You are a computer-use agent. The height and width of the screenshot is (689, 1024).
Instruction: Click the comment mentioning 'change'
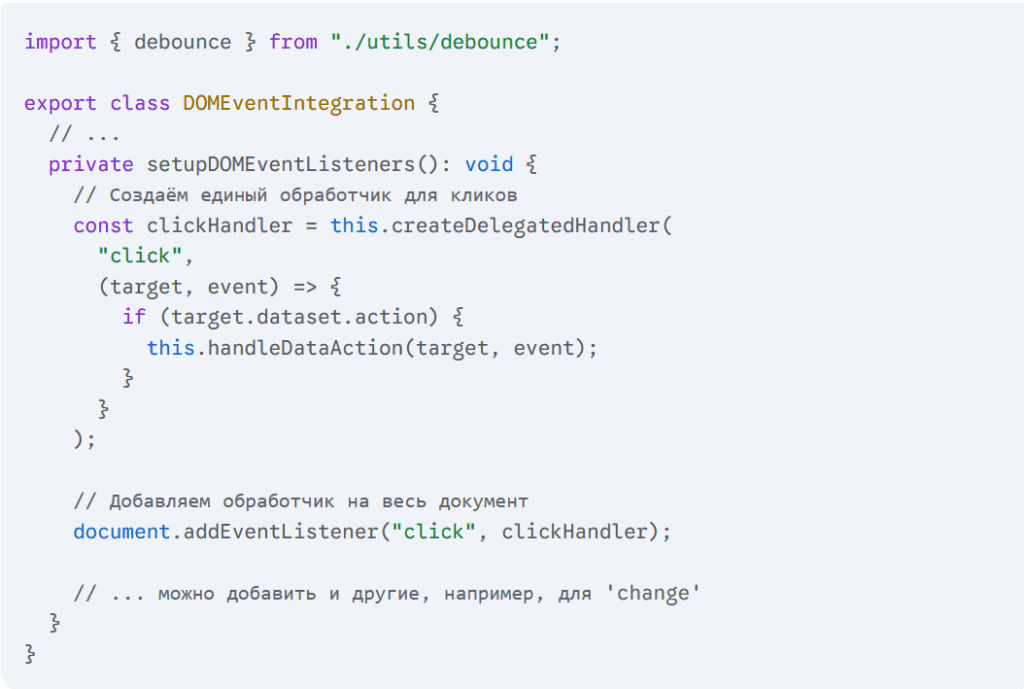coord(387,594)
